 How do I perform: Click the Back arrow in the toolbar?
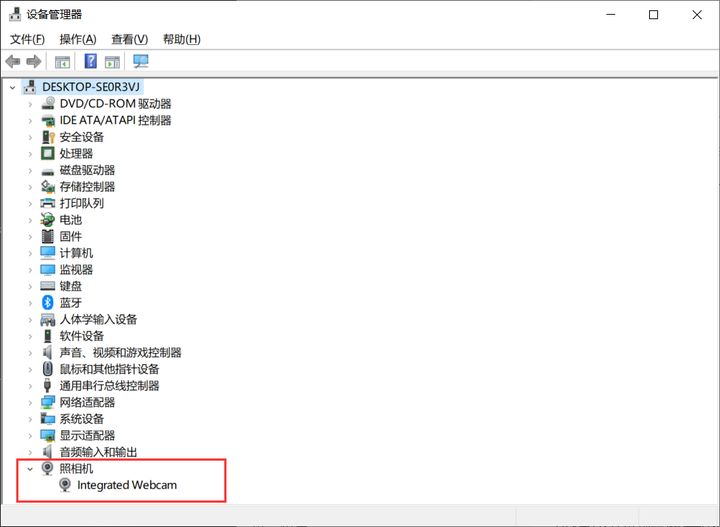(13, 62)
